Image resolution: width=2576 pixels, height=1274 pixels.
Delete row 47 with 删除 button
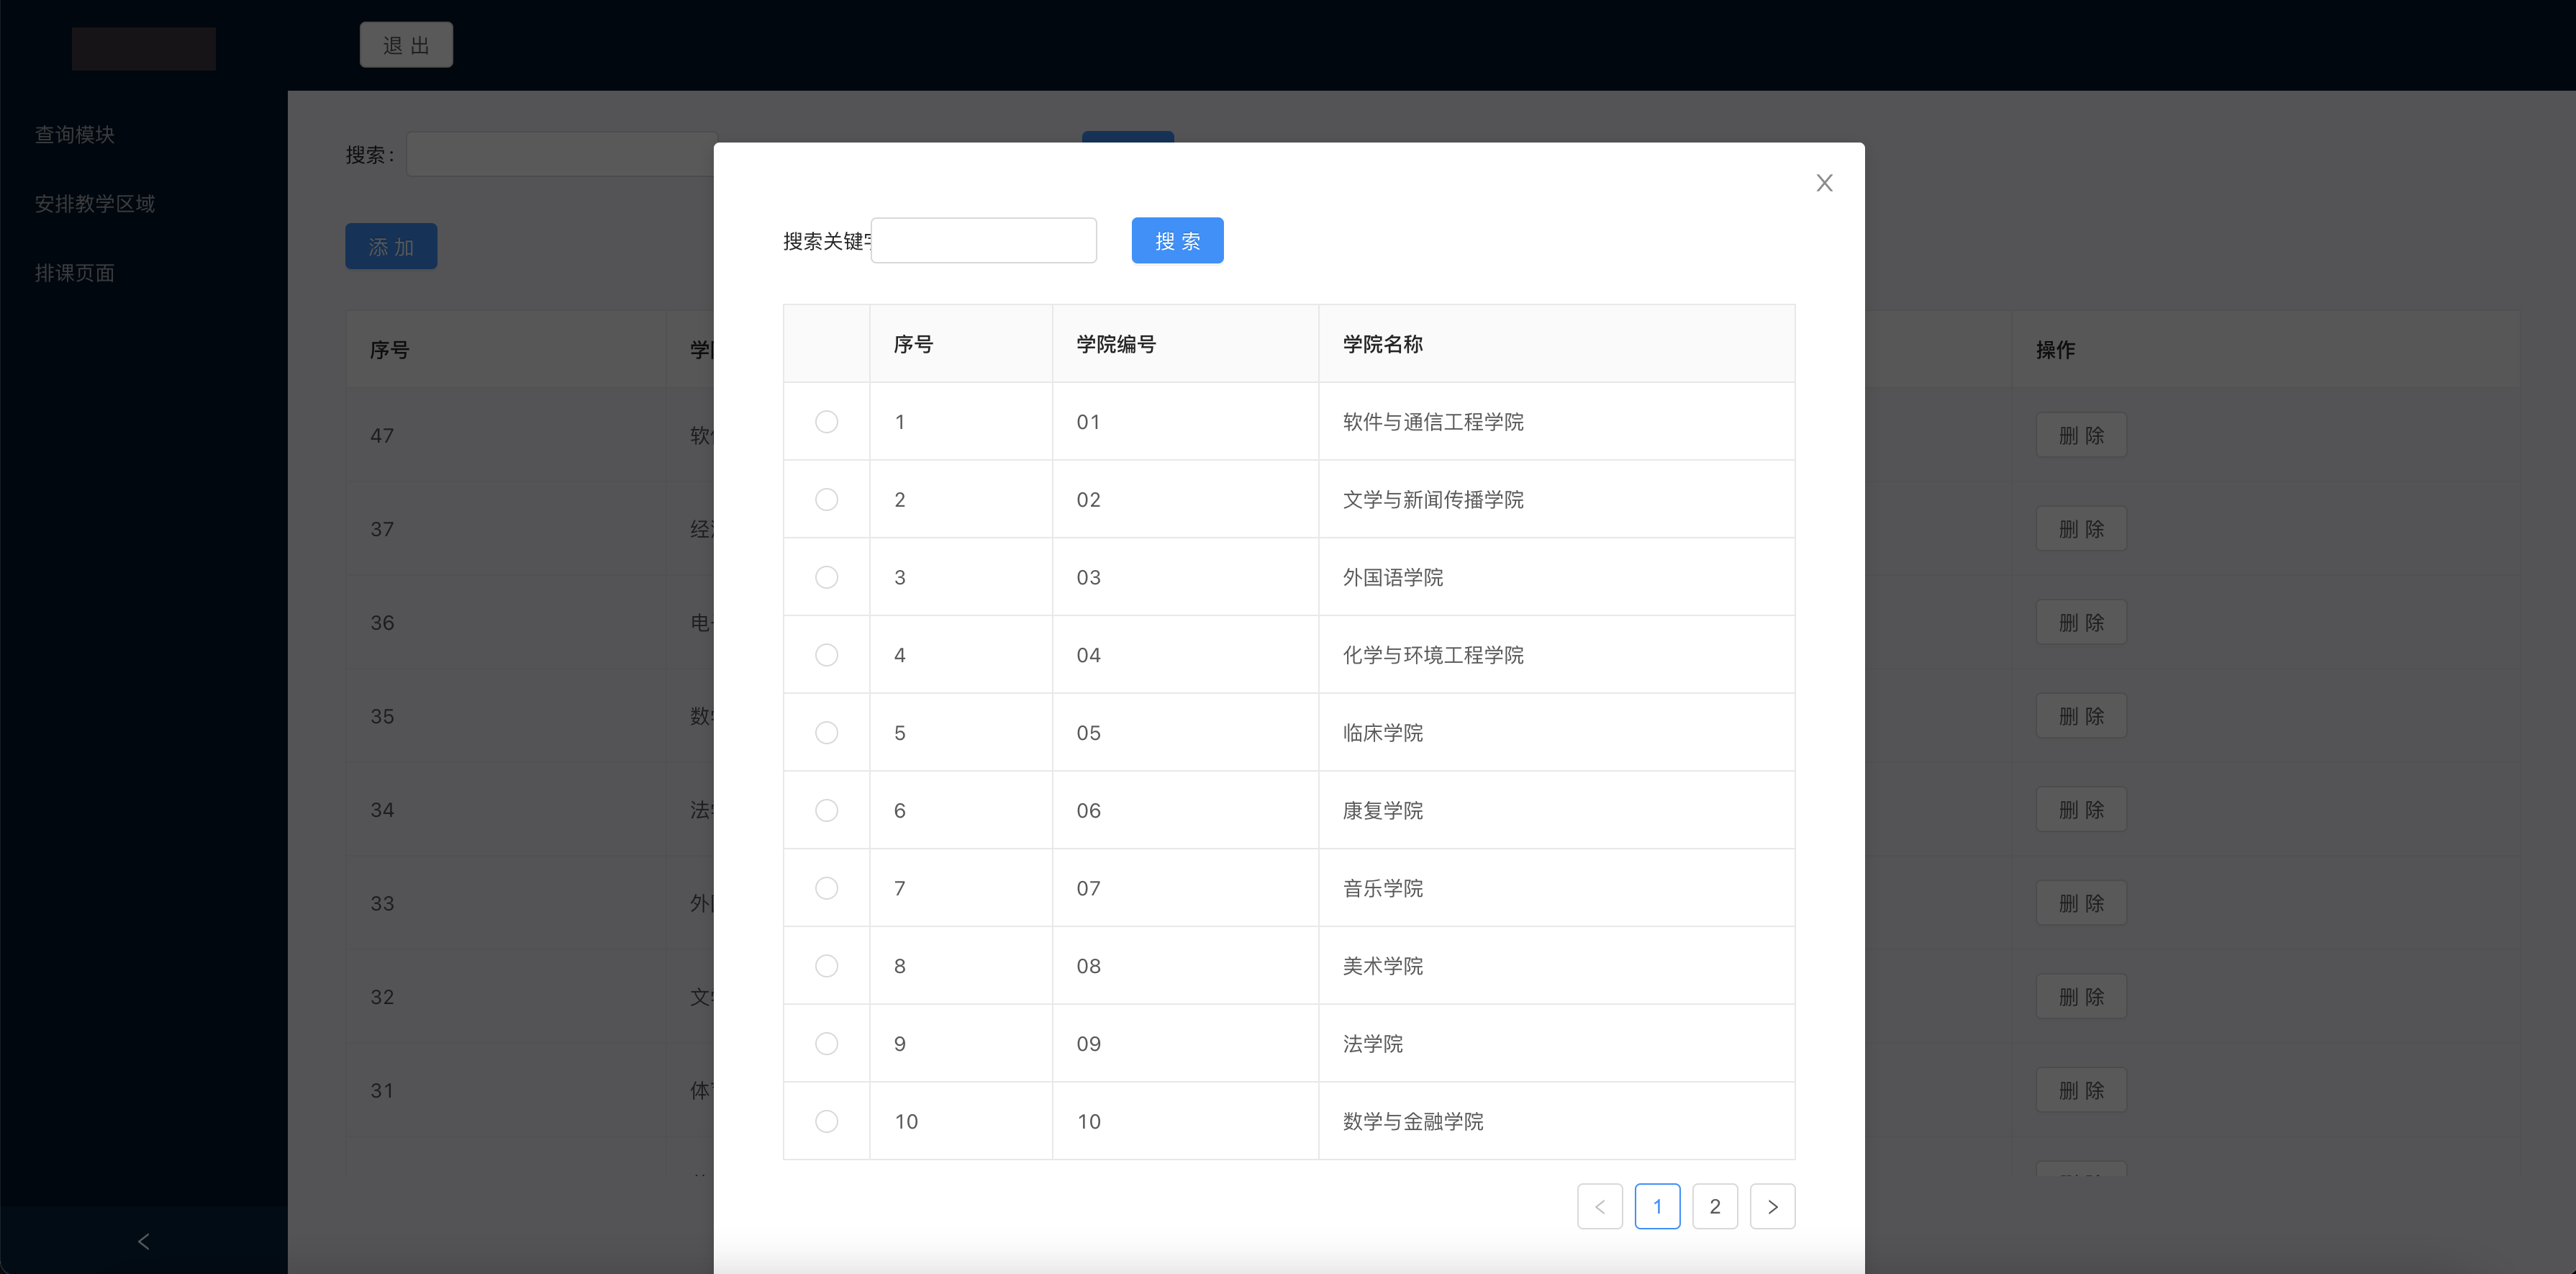(2081, 435)
